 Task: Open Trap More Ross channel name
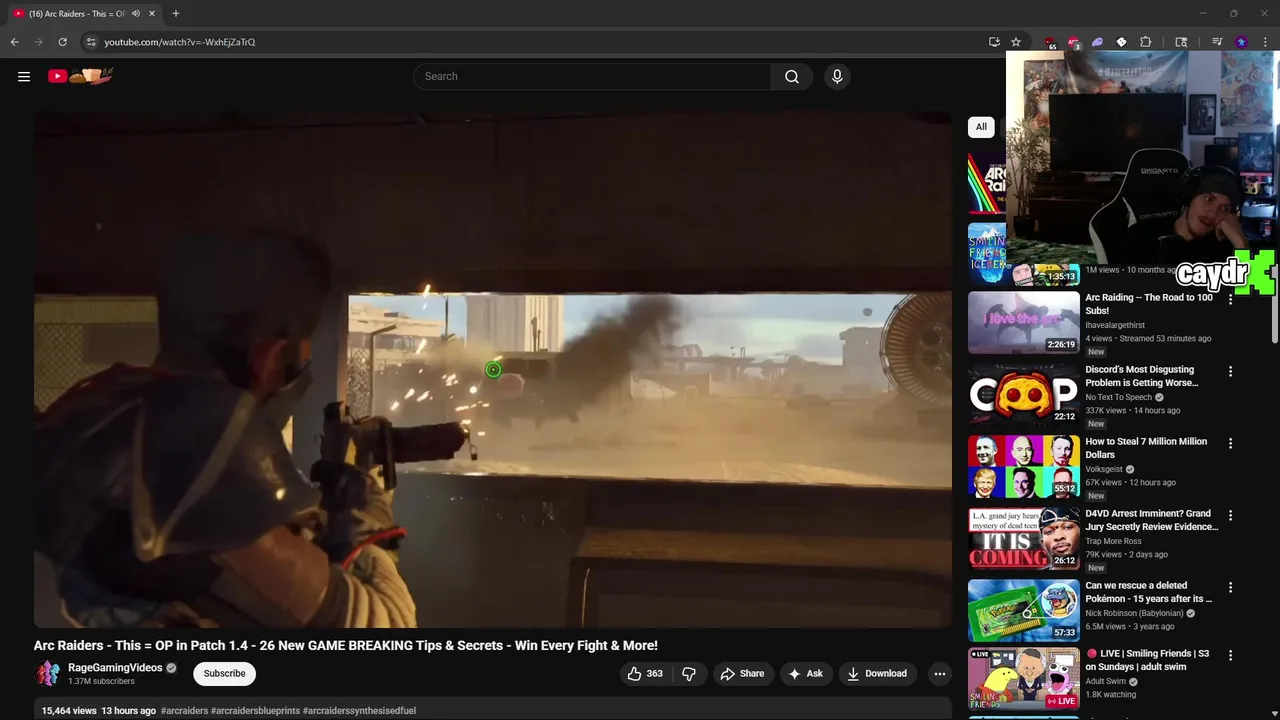tap(1113, 541)
